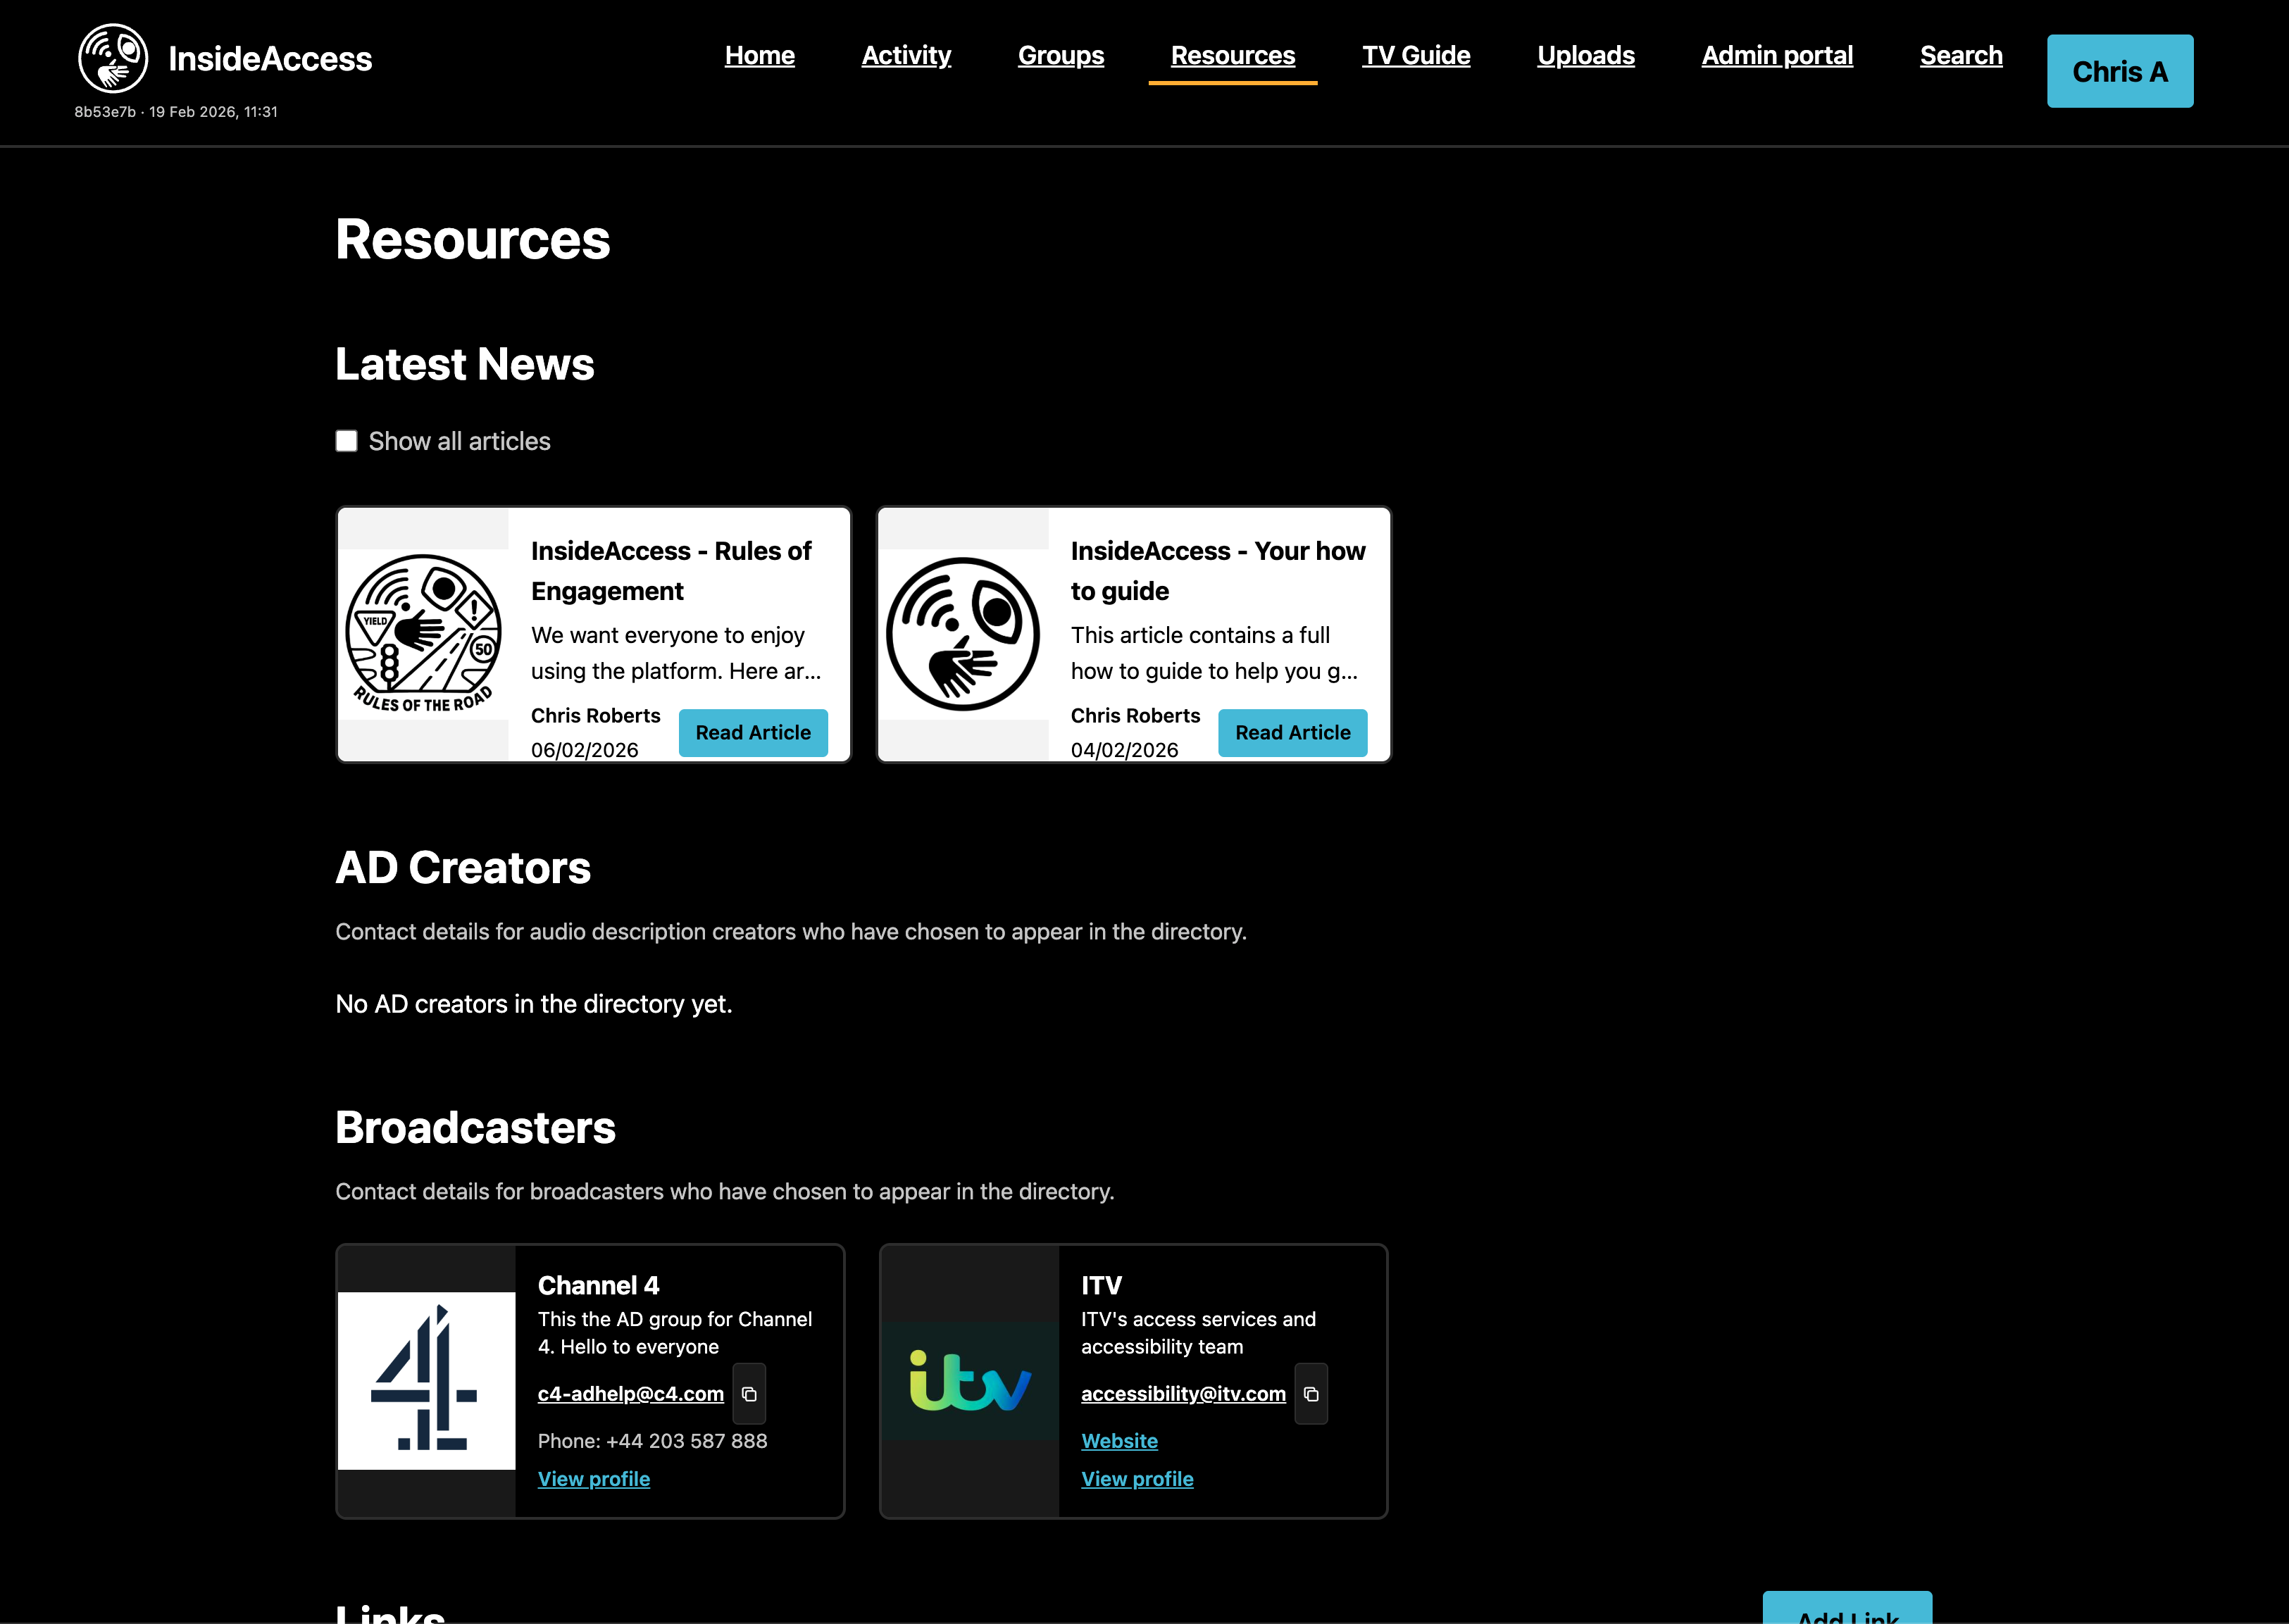Screen dimensions: 2289x1624
Task: Read the Your how to guide article
Action: point(1292,732)
